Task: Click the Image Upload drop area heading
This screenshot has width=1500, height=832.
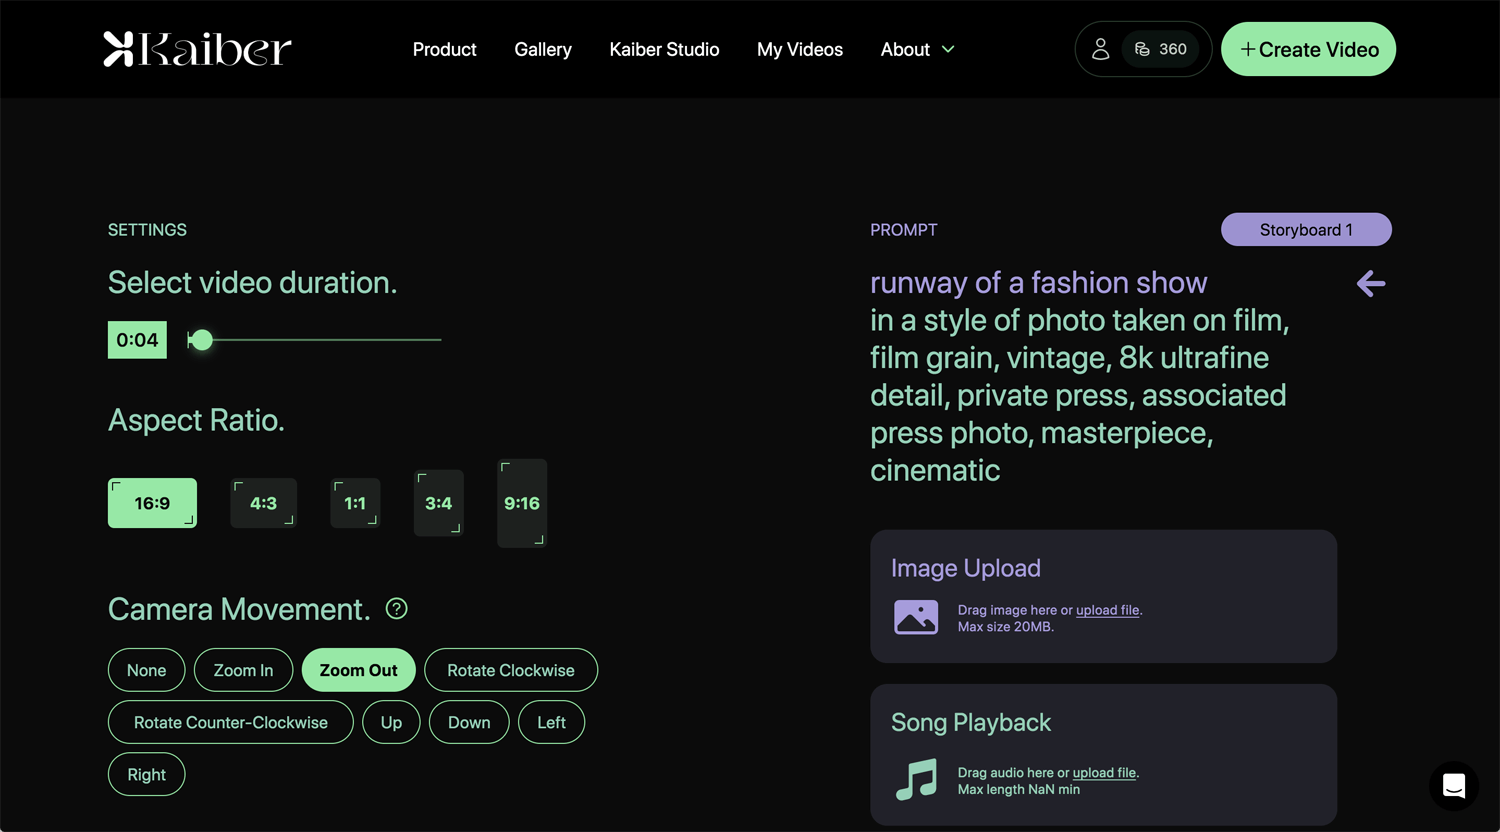Action: pos(966,568)
